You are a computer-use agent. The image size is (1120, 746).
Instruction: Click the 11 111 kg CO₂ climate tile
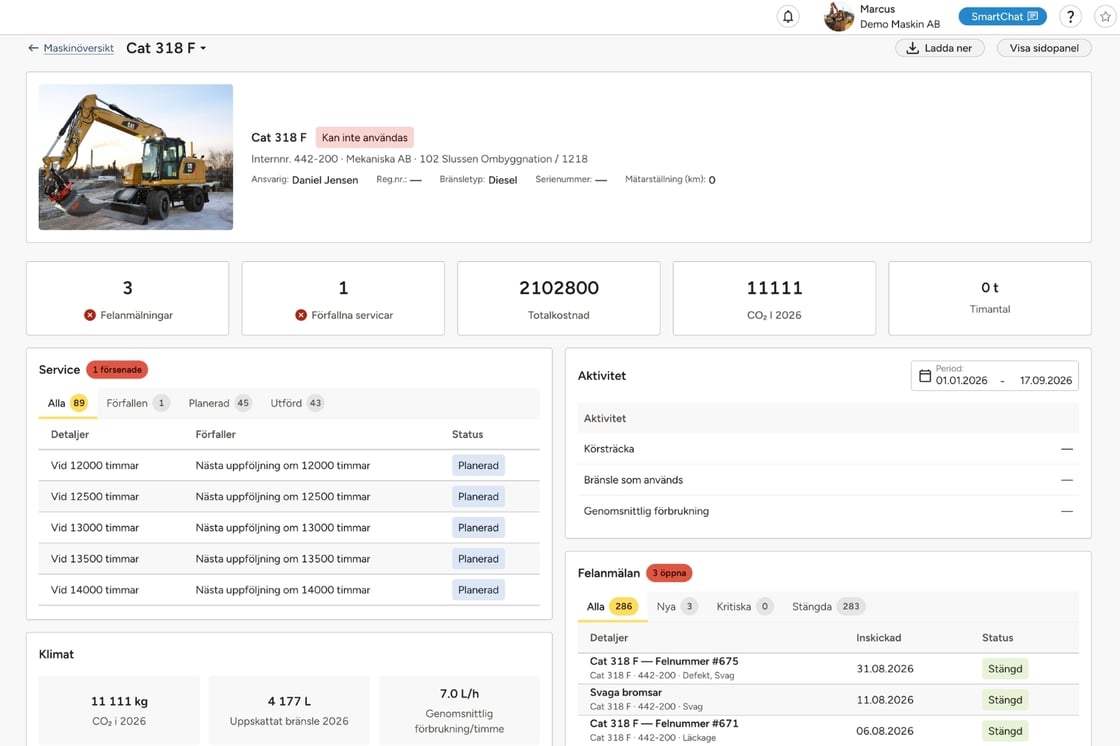[x=119, y=710]
